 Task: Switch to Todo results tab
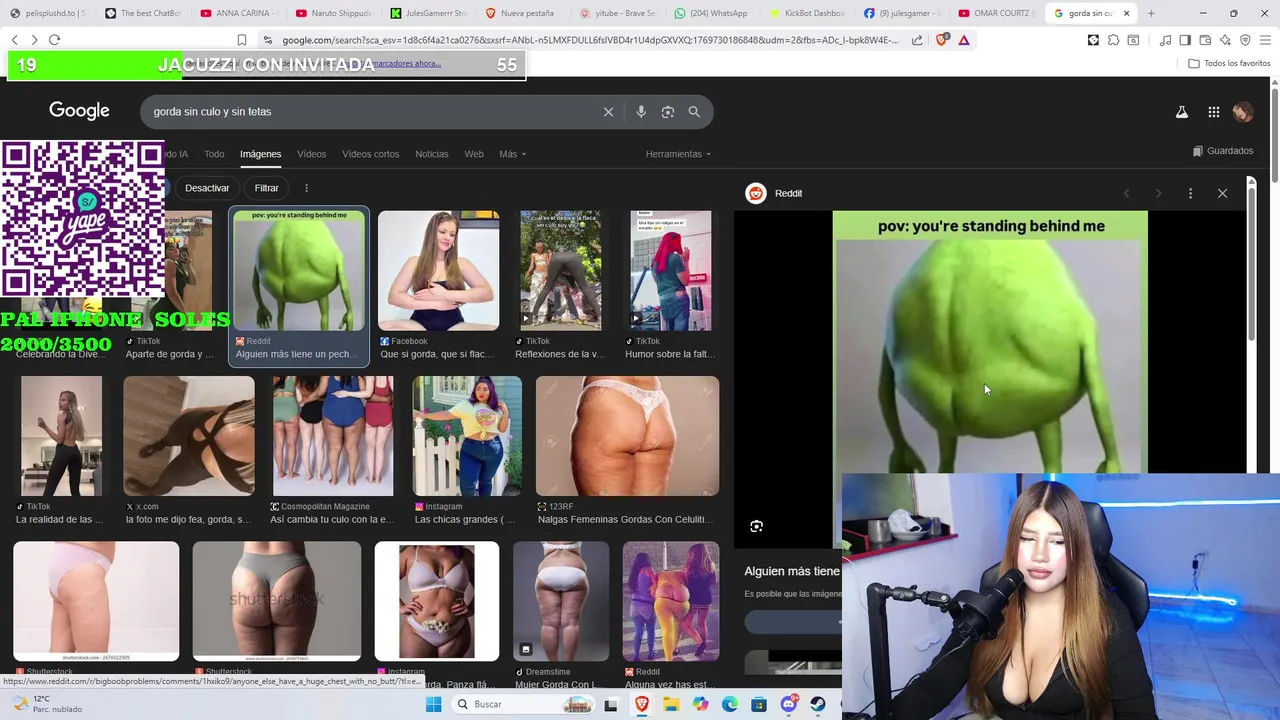pyautogui.click(x=214, y=154)
